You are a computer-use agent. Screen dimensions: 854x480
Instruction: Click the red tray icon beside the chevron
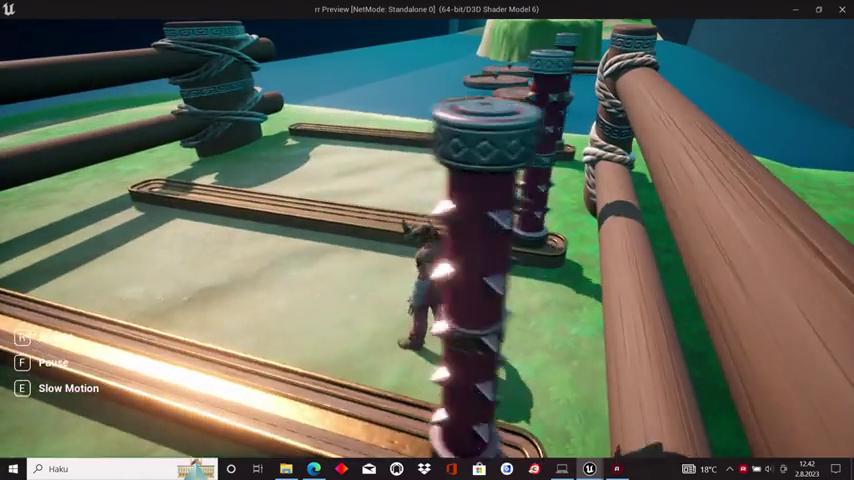point(743,469)
